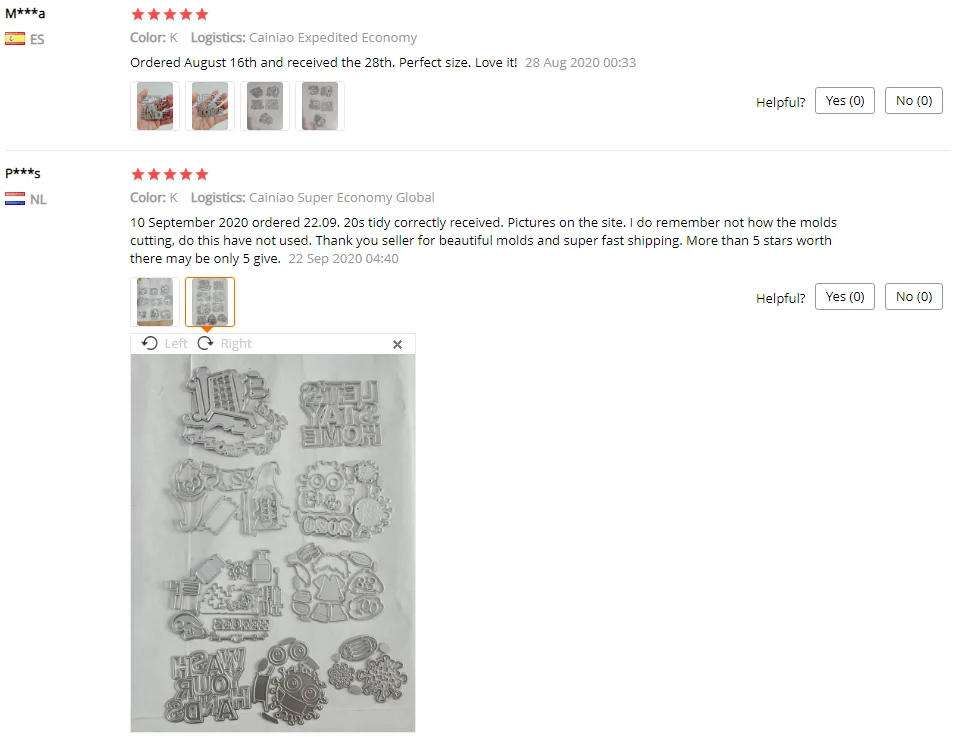
Task: Click the five-star rating of M***a's review
Action: tap(170, 14)
